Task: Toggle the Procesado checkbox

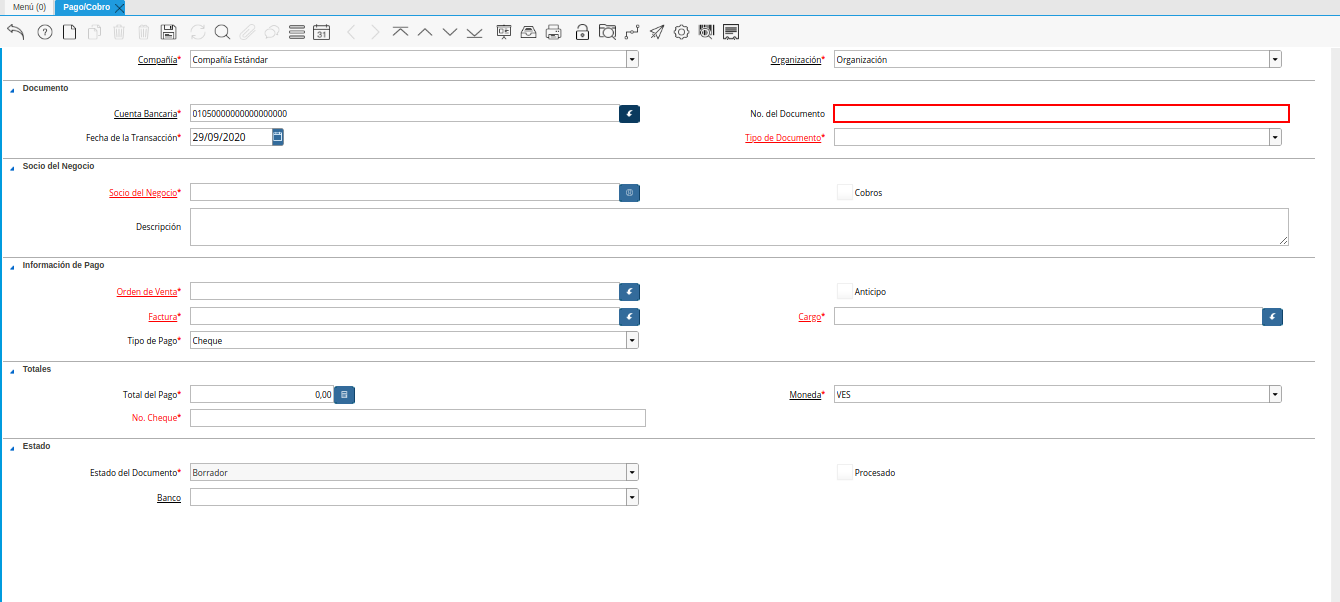Action: [845, 472]
